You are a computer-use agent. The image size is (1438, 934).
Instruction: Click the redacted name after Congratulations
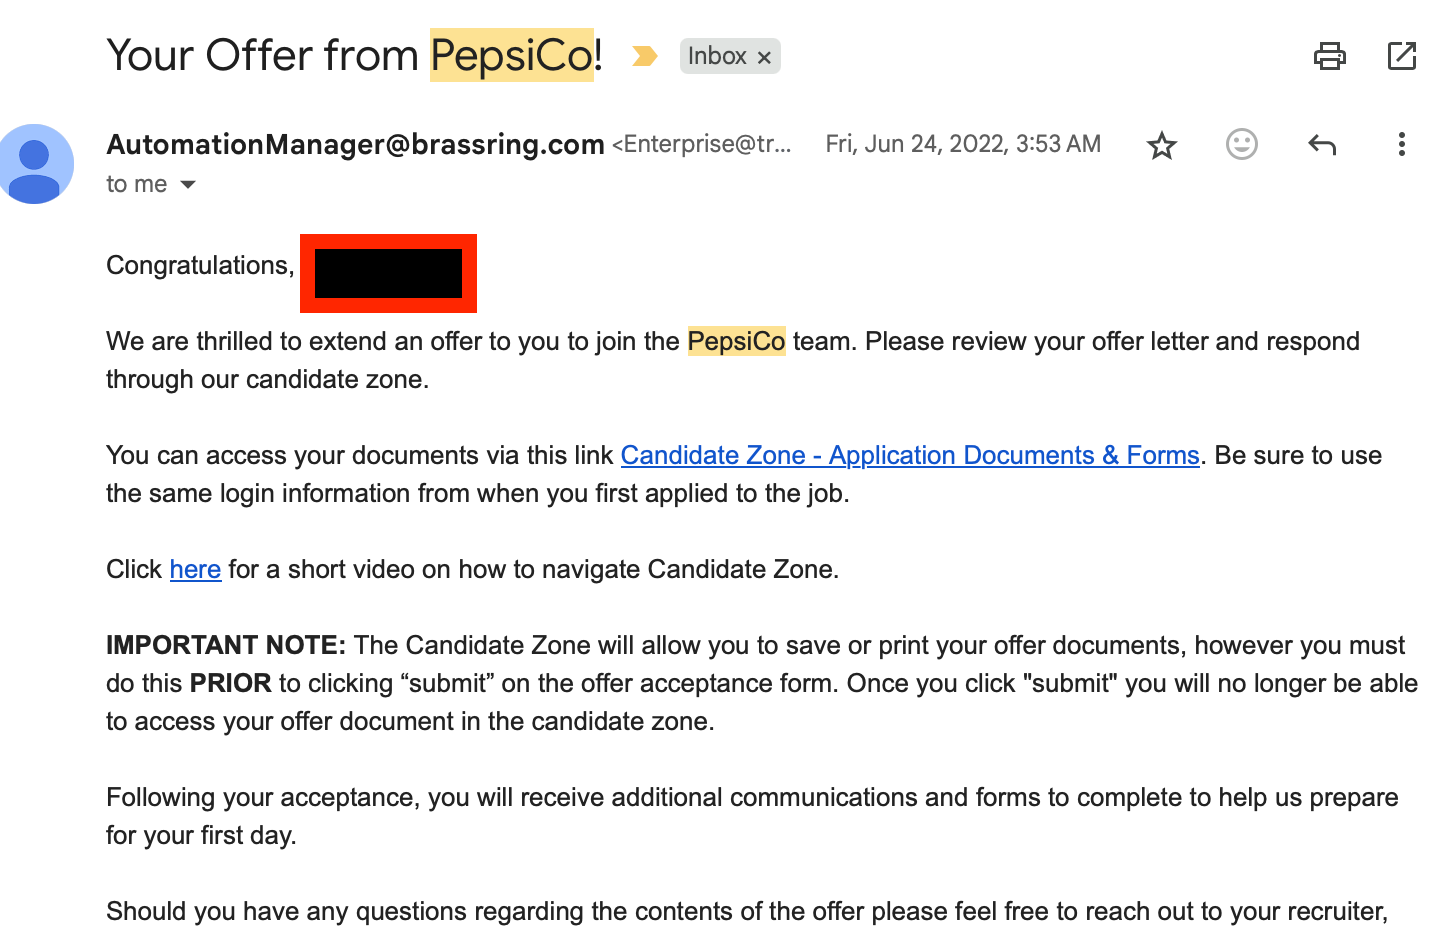(388, 274)
